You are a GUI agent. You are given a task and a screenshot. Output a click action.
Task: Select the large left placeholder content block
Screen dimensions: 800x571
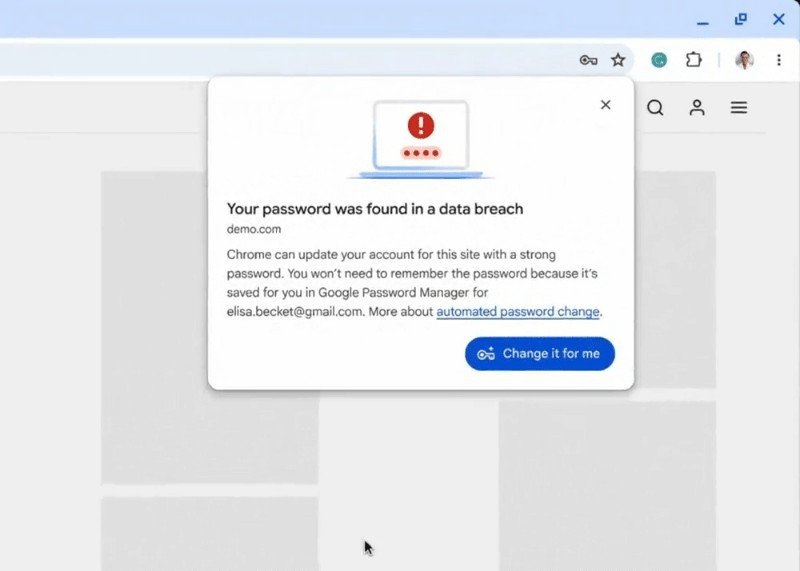tap(209, 327)
